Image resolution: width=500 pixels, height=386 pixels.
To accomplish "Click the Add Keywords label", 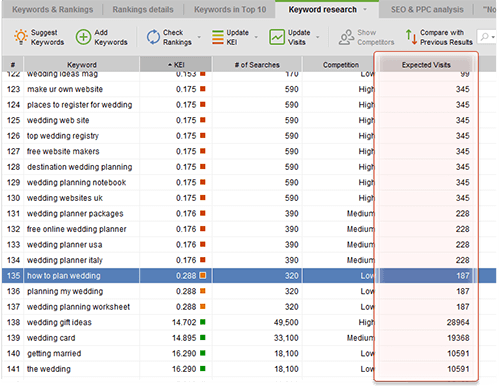I will (111, 37).
